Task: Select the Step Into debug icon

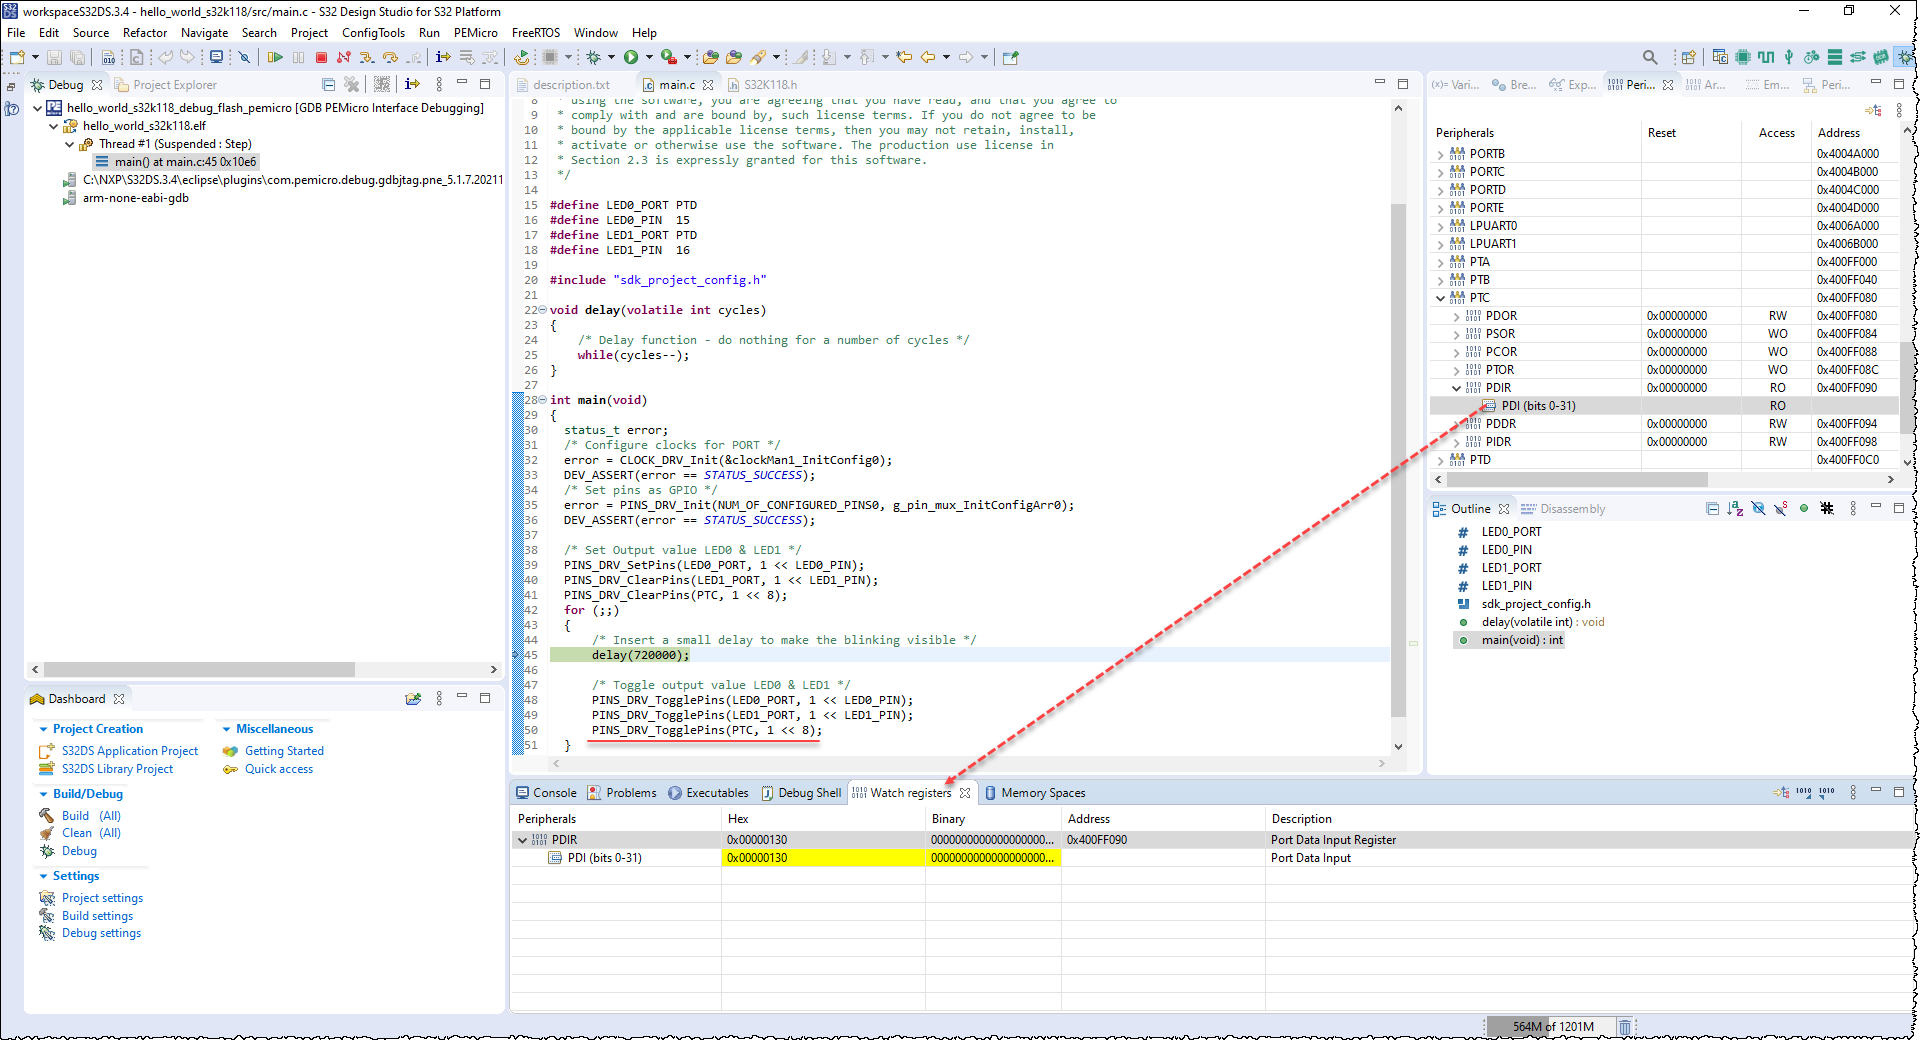Action: coord(366,57)
